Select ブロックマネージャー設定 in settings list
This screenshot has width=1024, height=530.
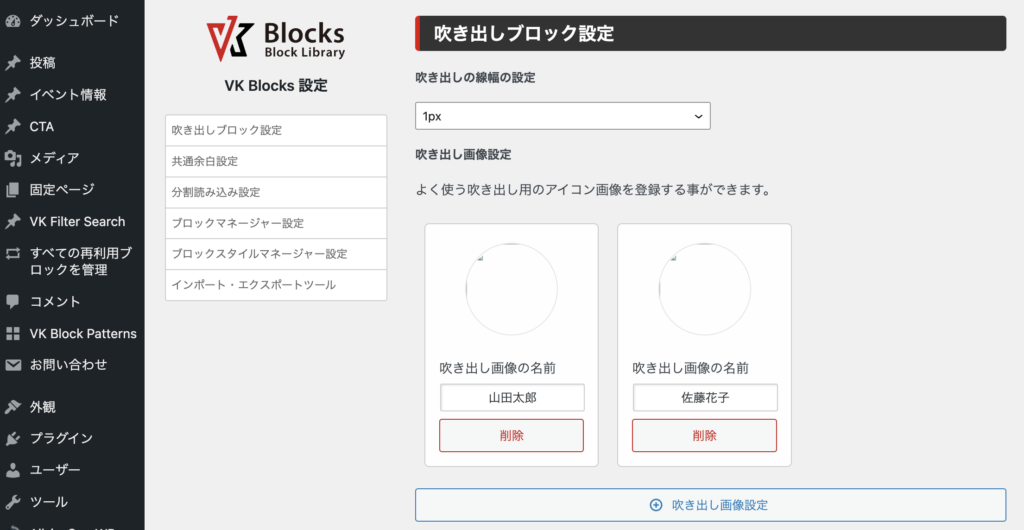point(275,223)
